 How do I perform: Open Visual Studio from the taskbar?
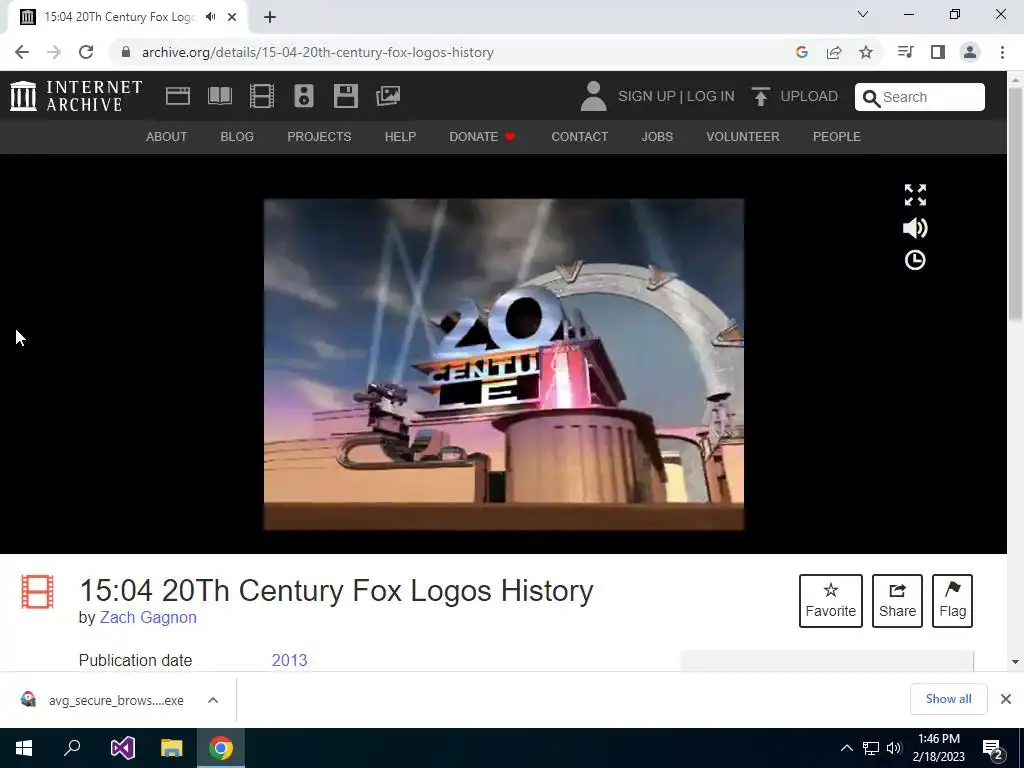tap(122, 748)
